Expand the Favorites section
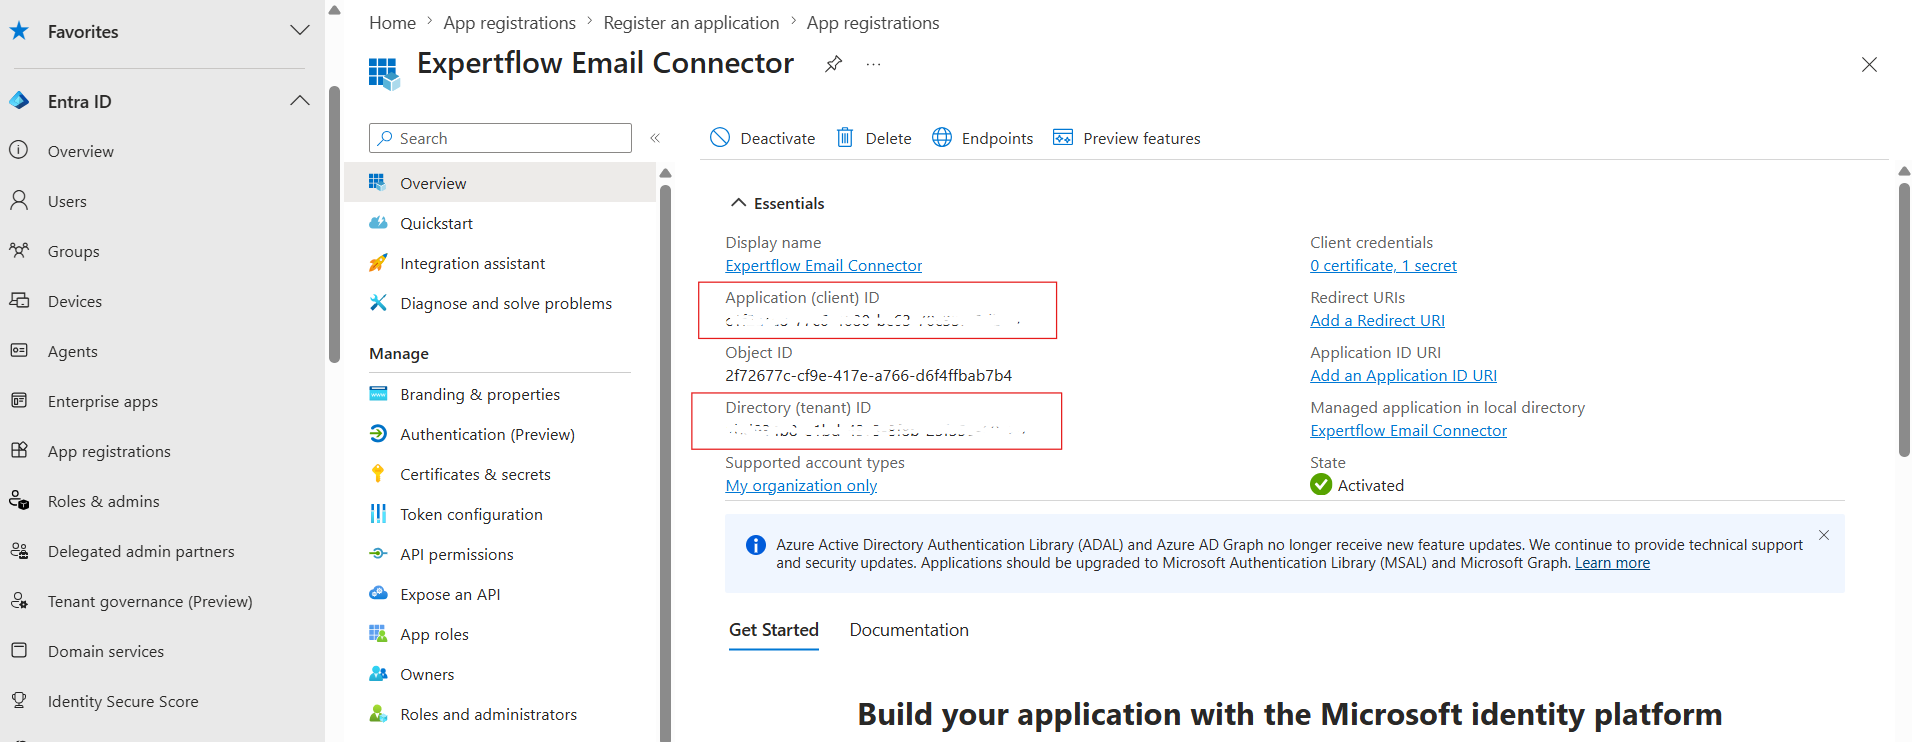 coord(299,31)
